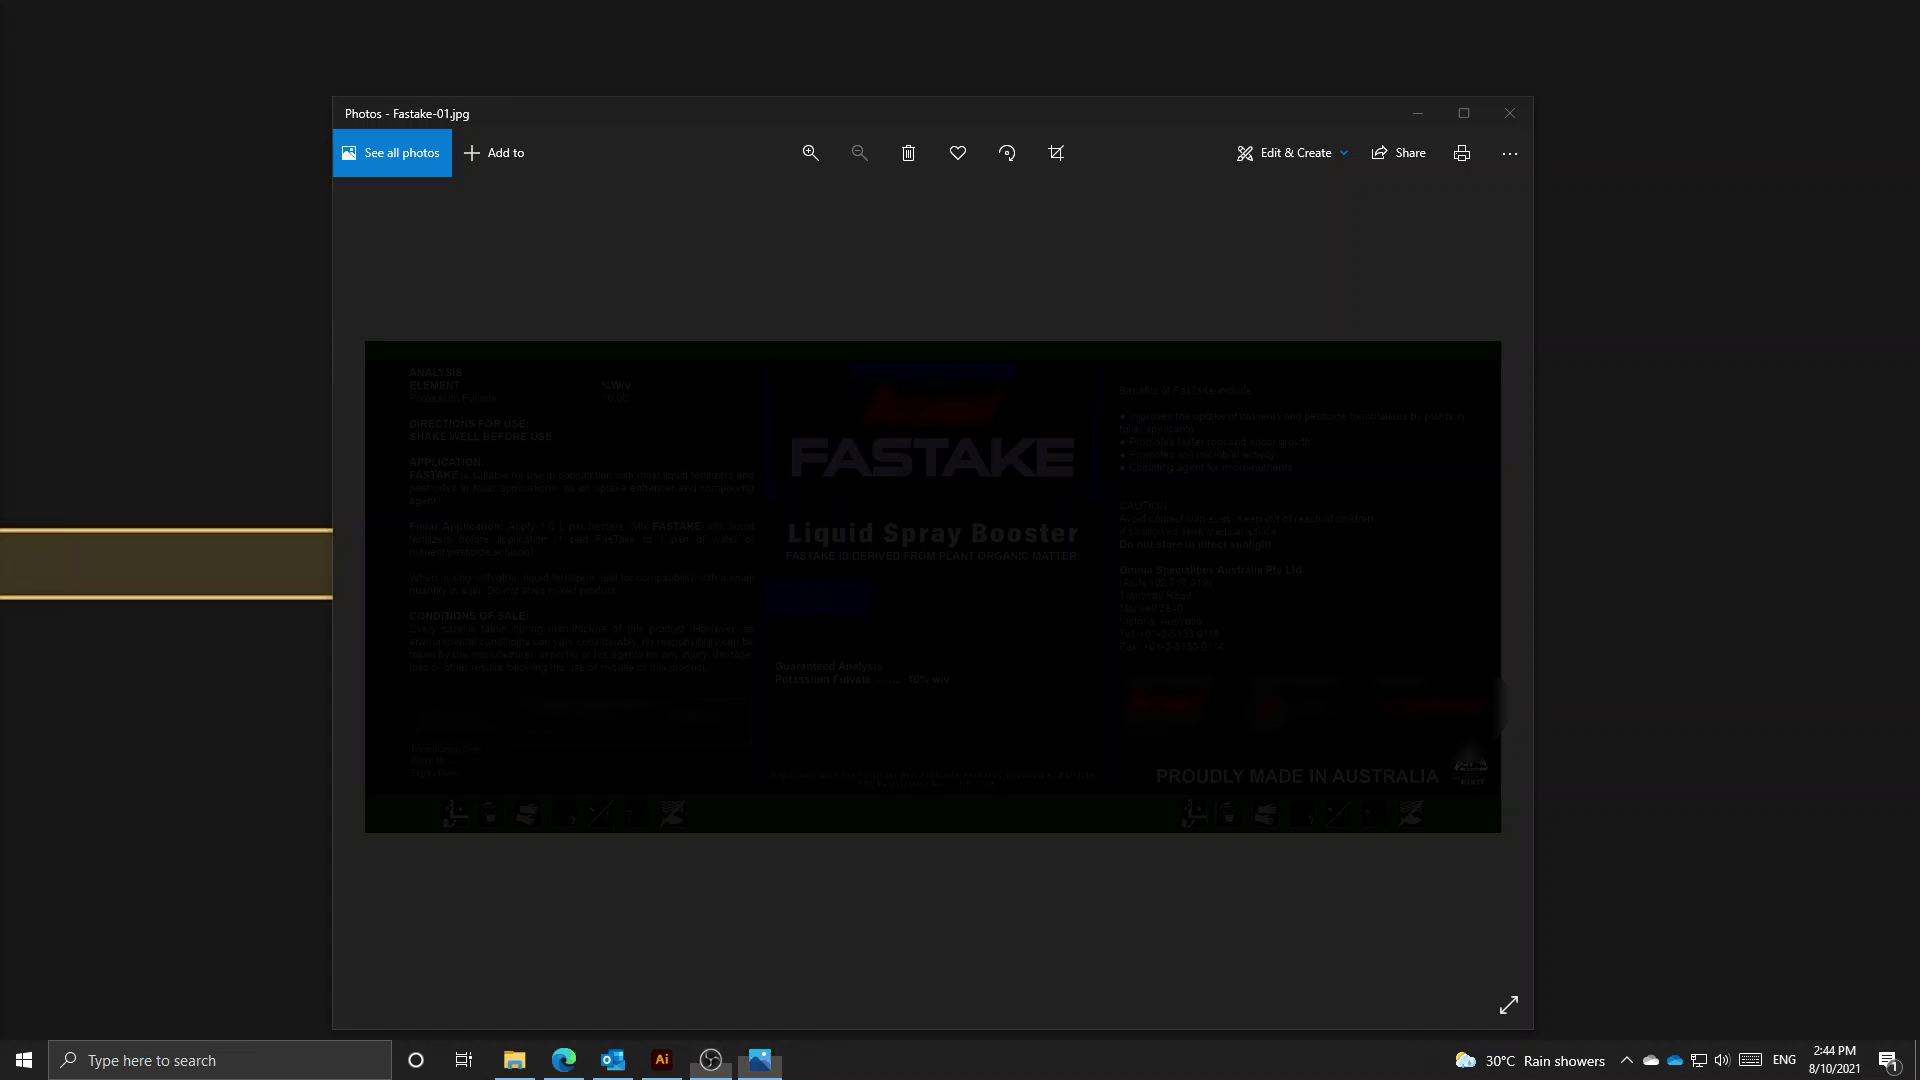
Task: Minimize the Photos window
Action: tap(1417, 113)
